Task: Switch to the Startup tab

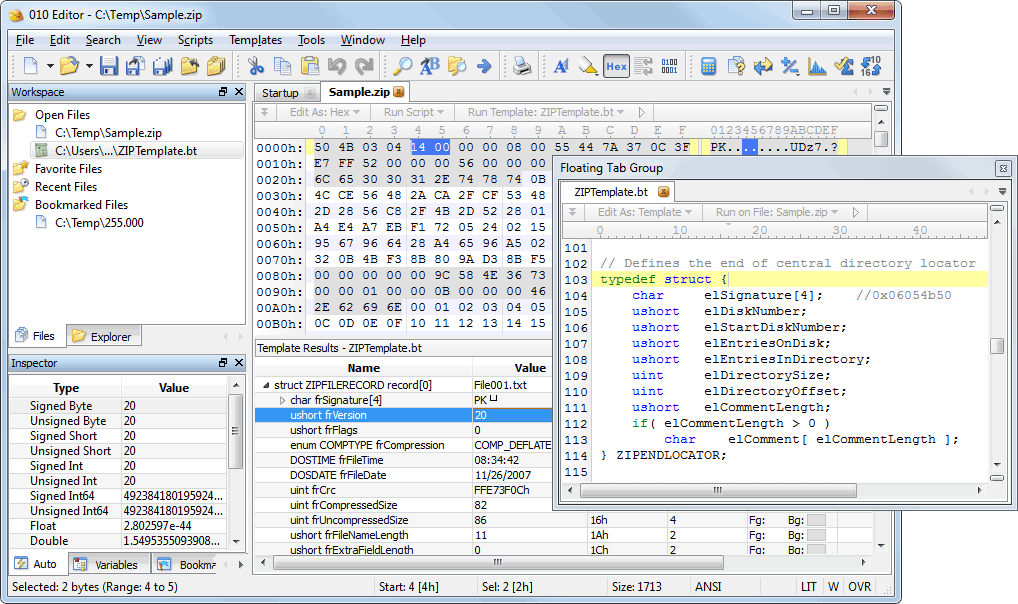Action: pyautogui.click(x=280, y=92)
